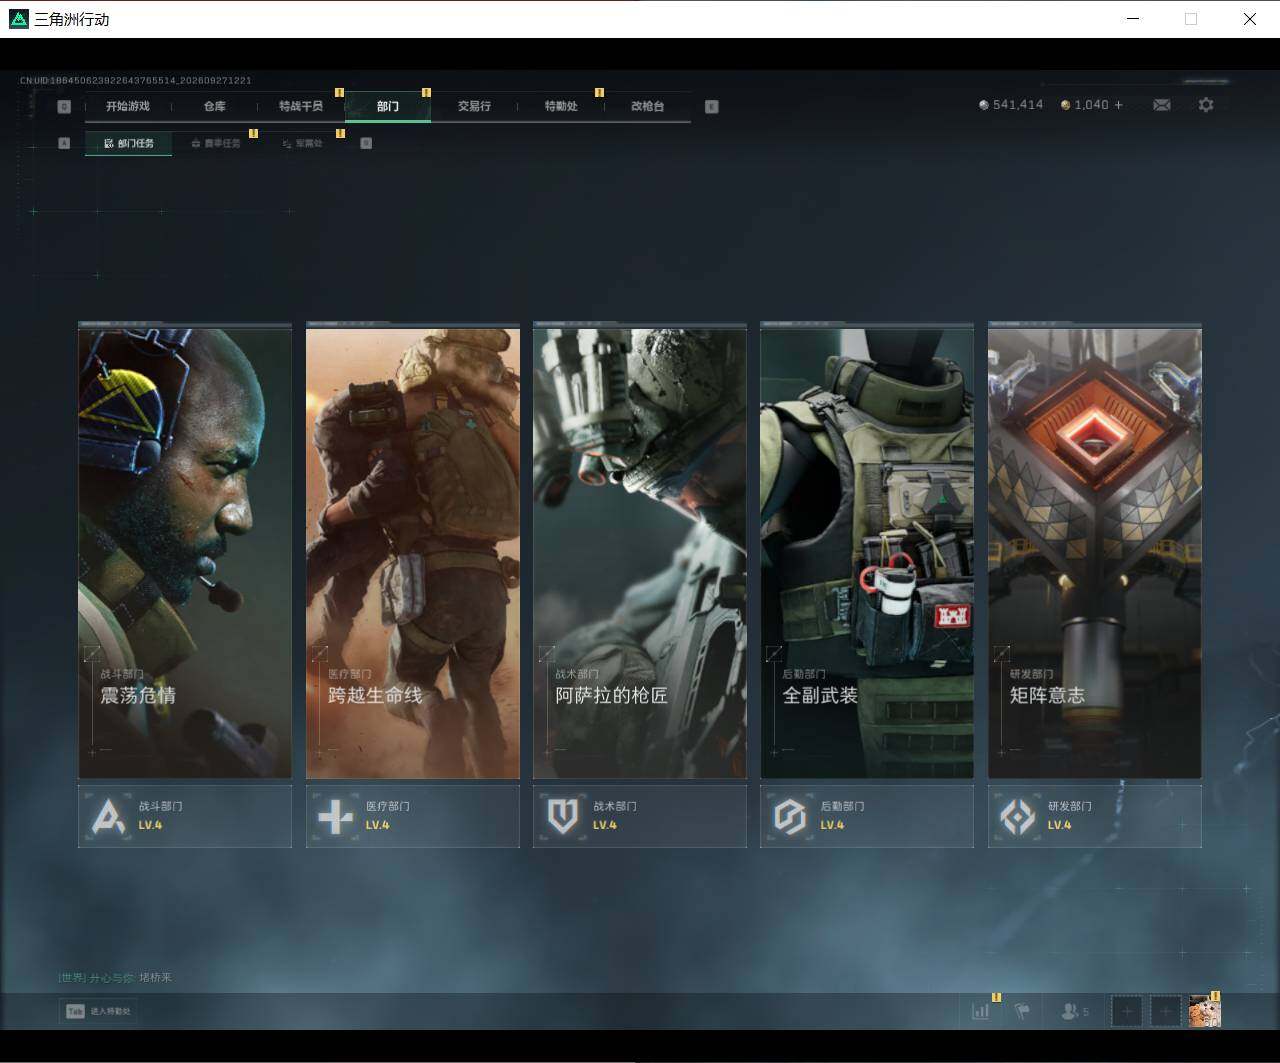Click the 研发部门 LV.4 level label
This screenshot has height=1063, width=1280.
[1059, 826]
